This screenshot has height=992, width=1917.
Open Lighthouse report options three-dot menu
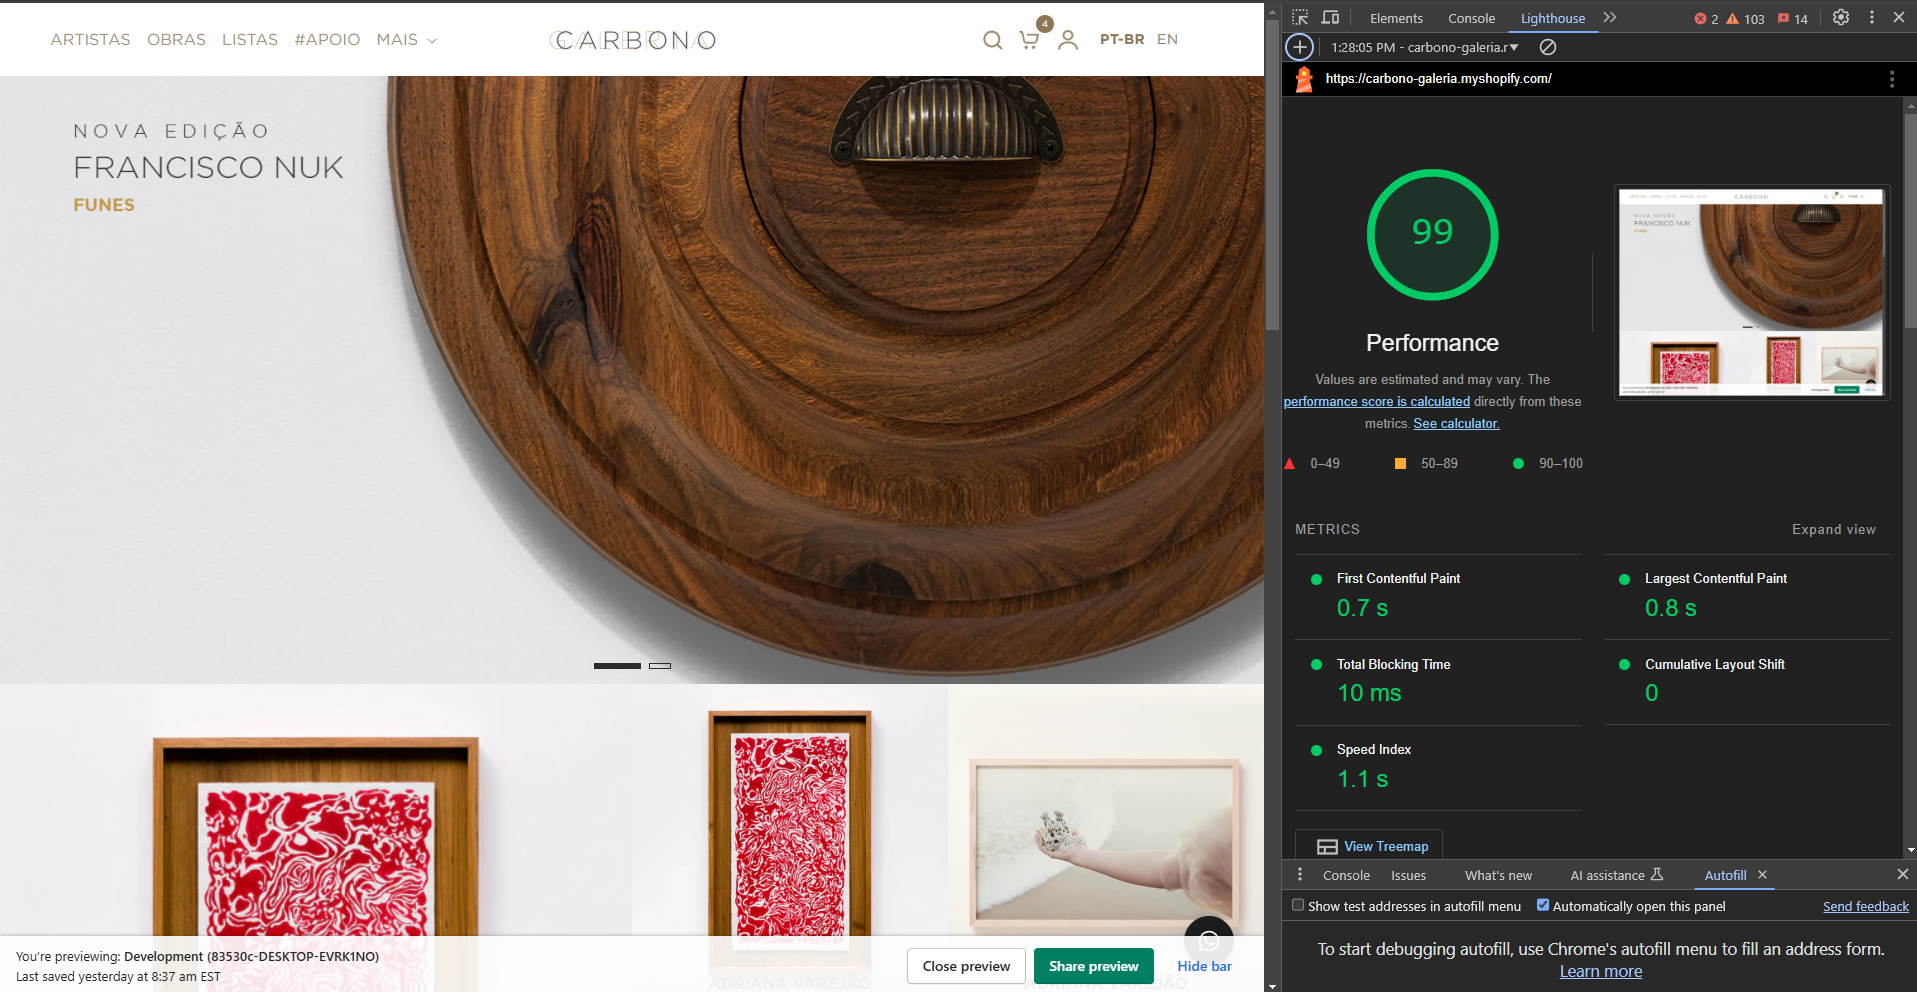click(x=1892, y=79)
